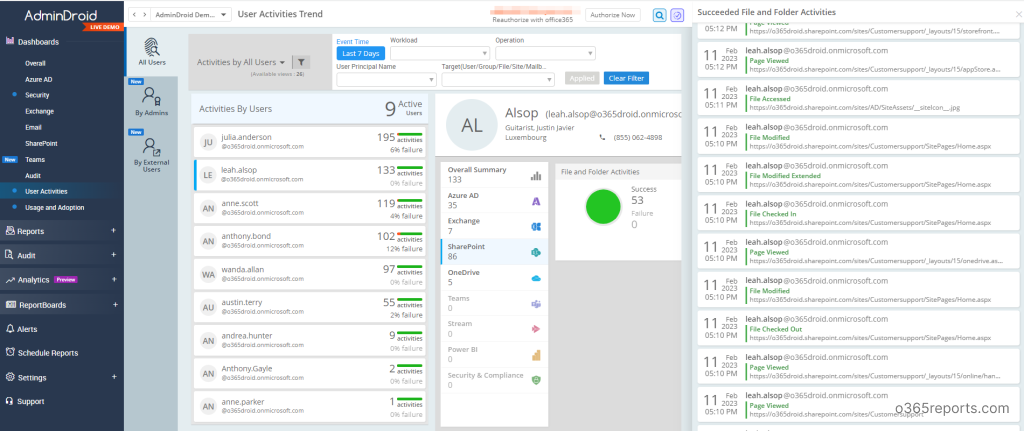Go forward with the right arrow navigation icon

(x=143, y=14)
